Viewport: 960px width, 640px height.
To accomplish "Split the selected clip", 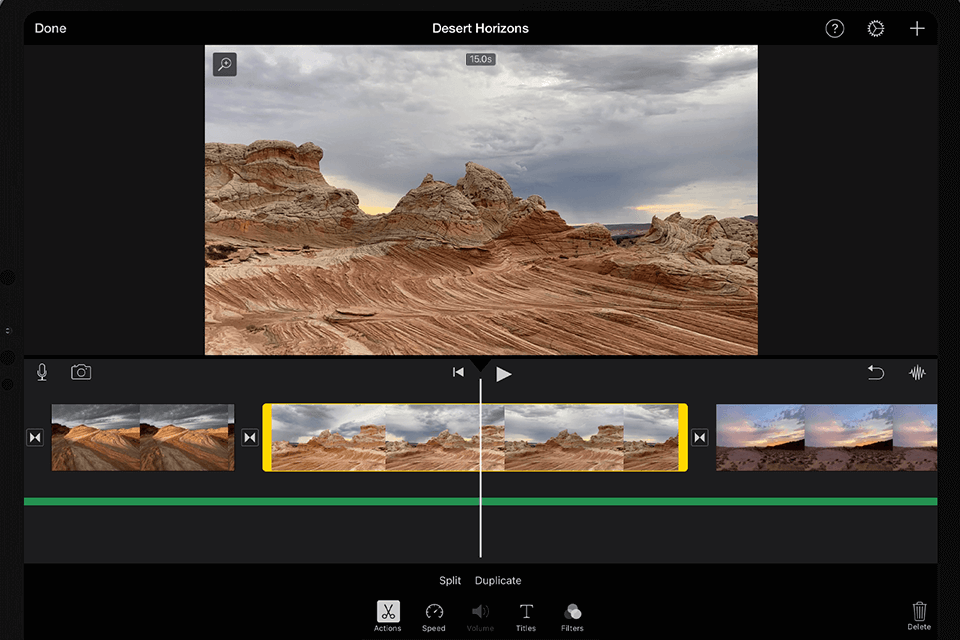I will click(450, 580).
